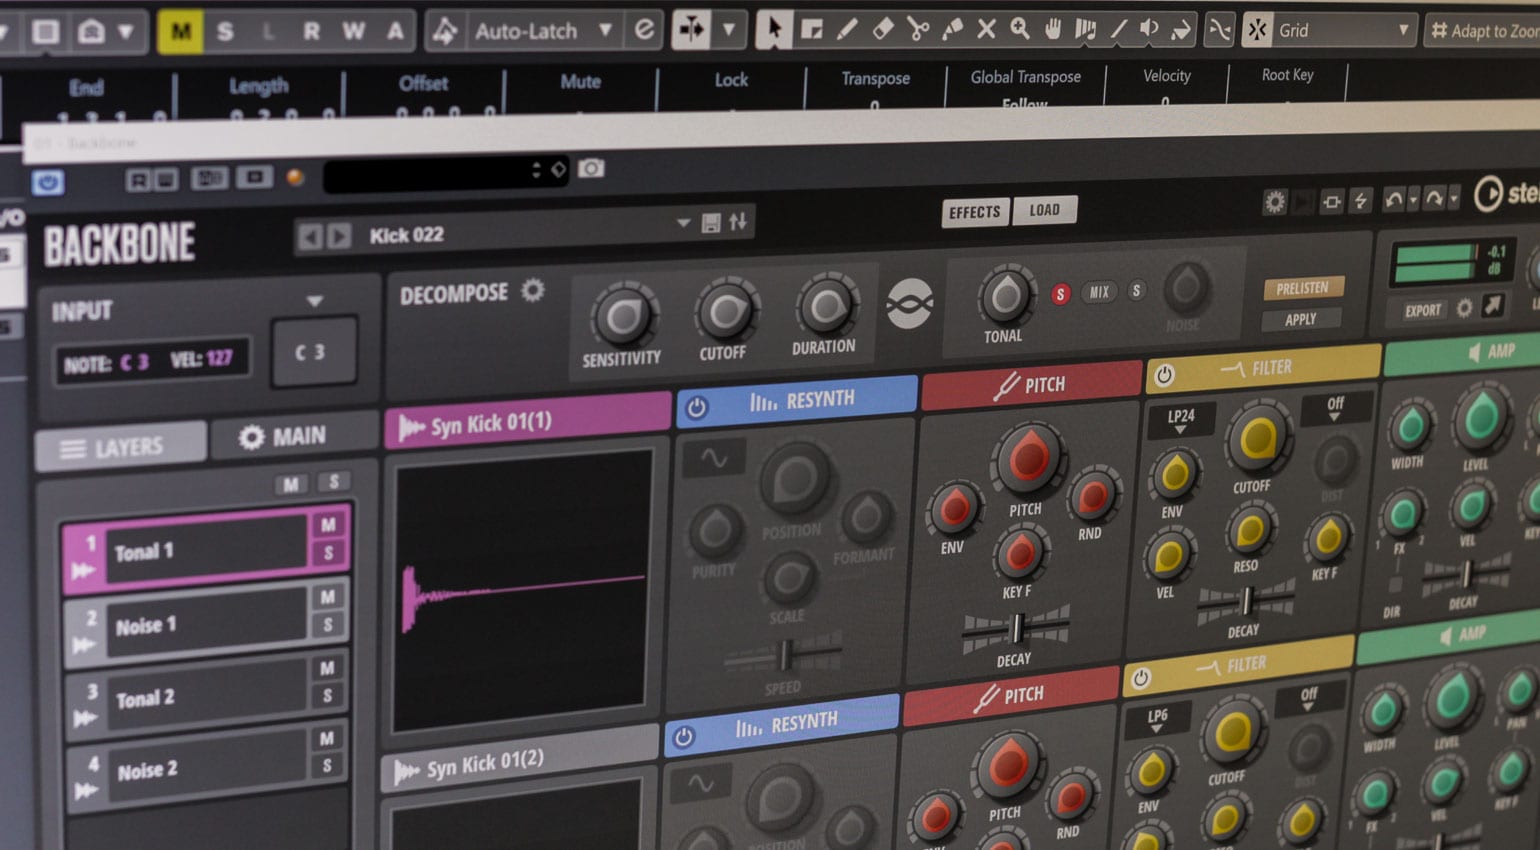This screenshot has height=850, width=1540.
Task: Click the Prelisten button
Action: pyautogui.click(x=1302, y=288)
